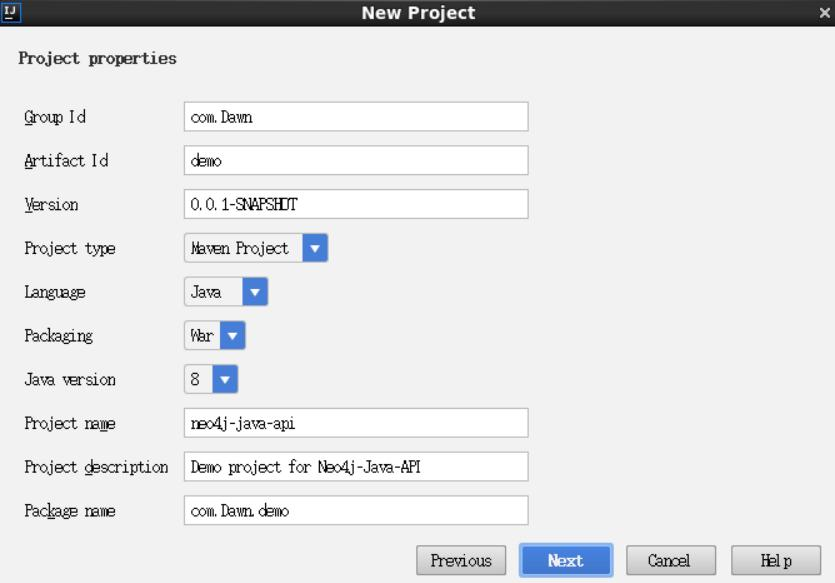Image resolution: width=835 pixels, height=583 pixels.
Task: Click the IntelliJ IDEA icon in title bar
Action: pyautogui.click(x=9, y=13)
